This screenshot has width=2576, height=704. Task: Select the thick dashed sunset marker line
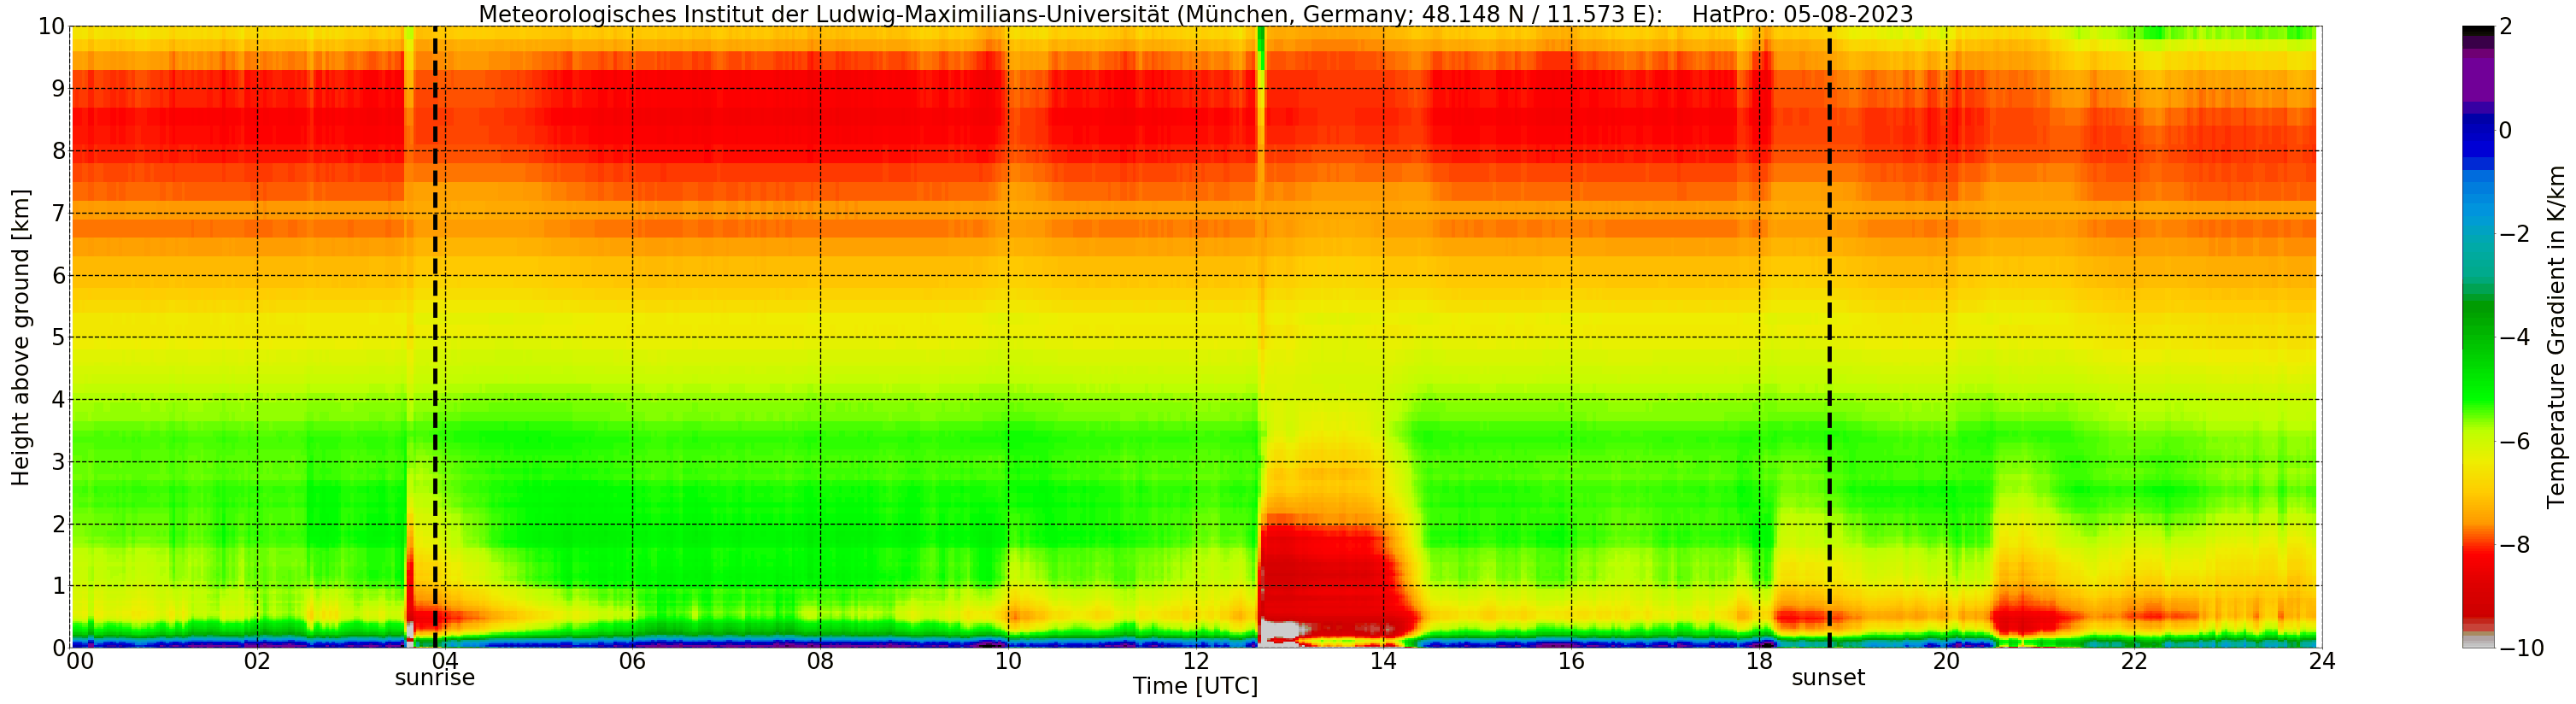1829,337
